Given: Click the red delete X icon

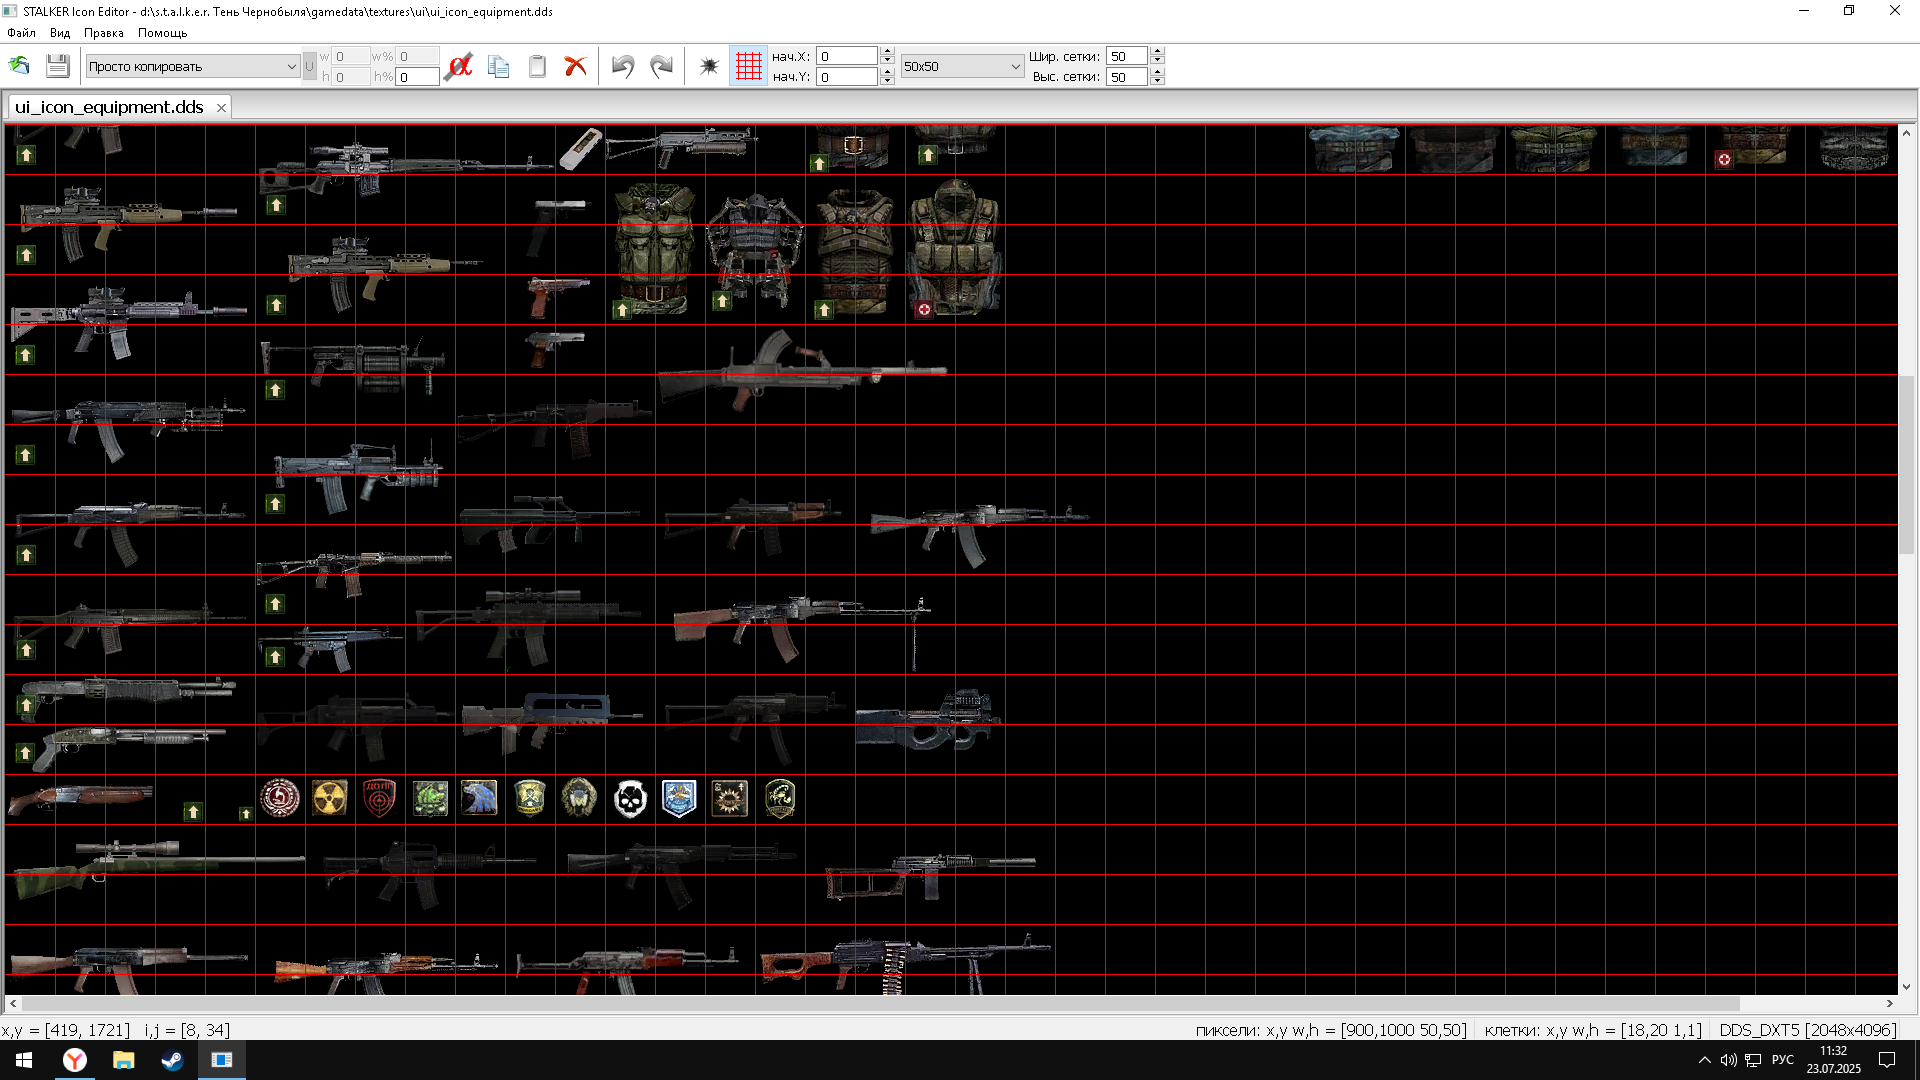Looking at the screenshot, I should (575, 66).
